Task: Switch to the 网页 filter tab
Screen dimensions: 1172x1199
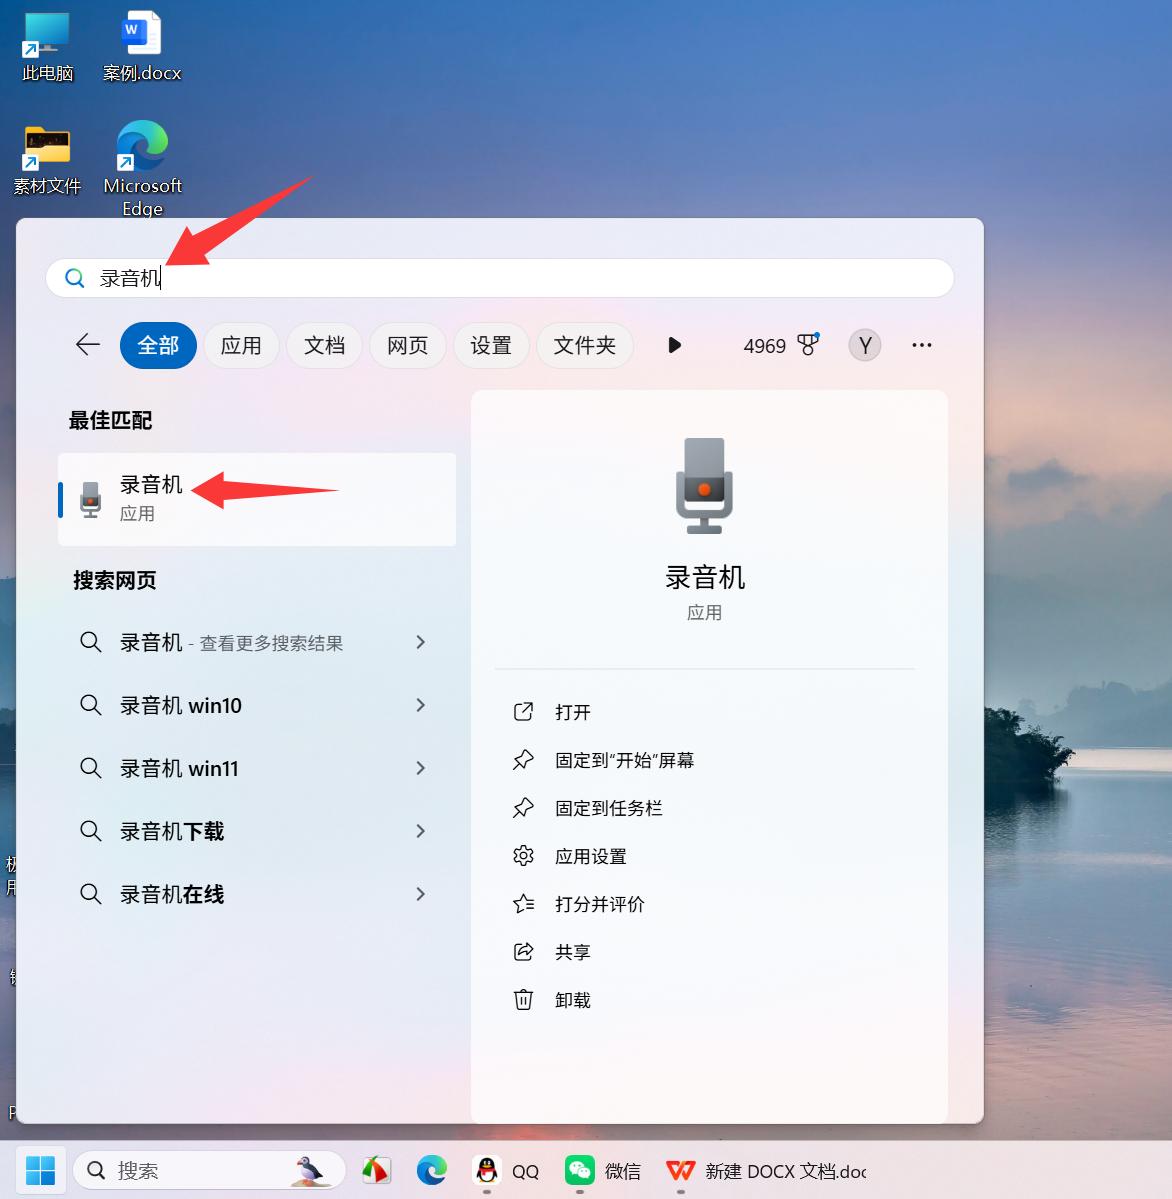Action: [x=407, y=346]
